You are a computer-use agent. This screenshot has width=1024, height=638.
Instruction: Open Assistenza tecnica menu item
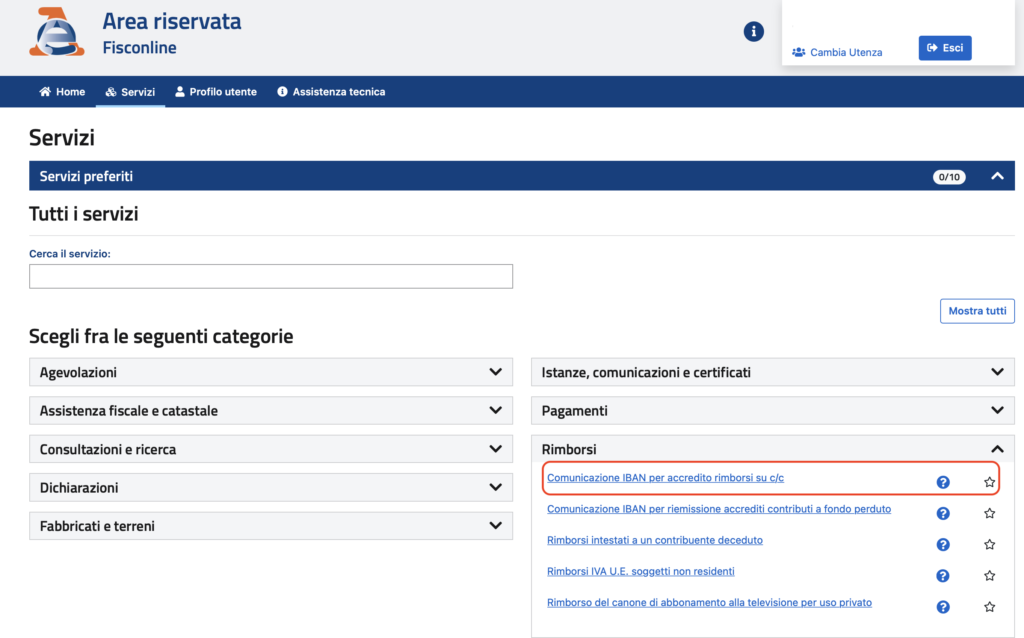click(331, 92)
